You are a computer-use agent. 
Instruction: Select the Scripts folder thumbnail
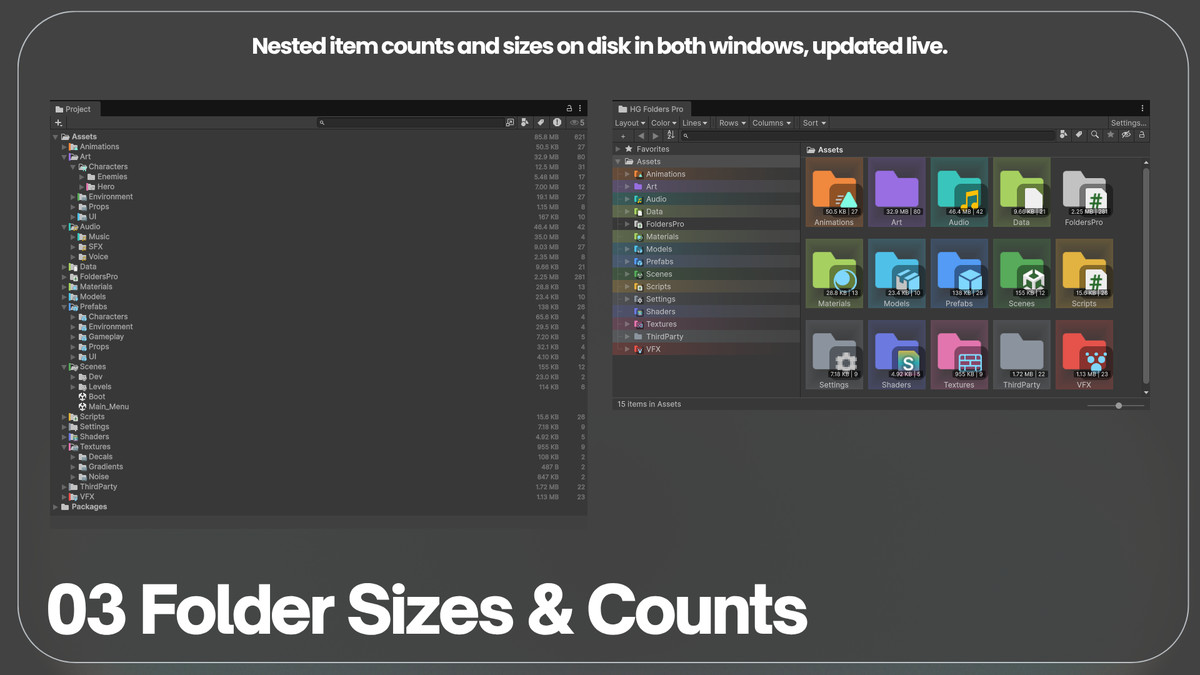tap(1084, 273)
